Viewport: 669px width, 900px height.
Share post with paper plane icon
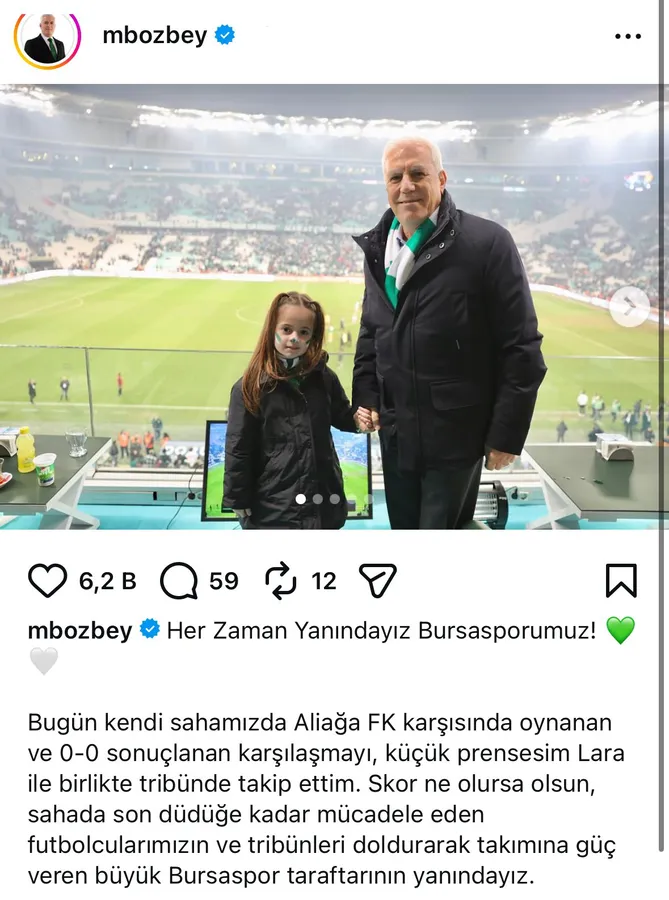pos(378,580)
